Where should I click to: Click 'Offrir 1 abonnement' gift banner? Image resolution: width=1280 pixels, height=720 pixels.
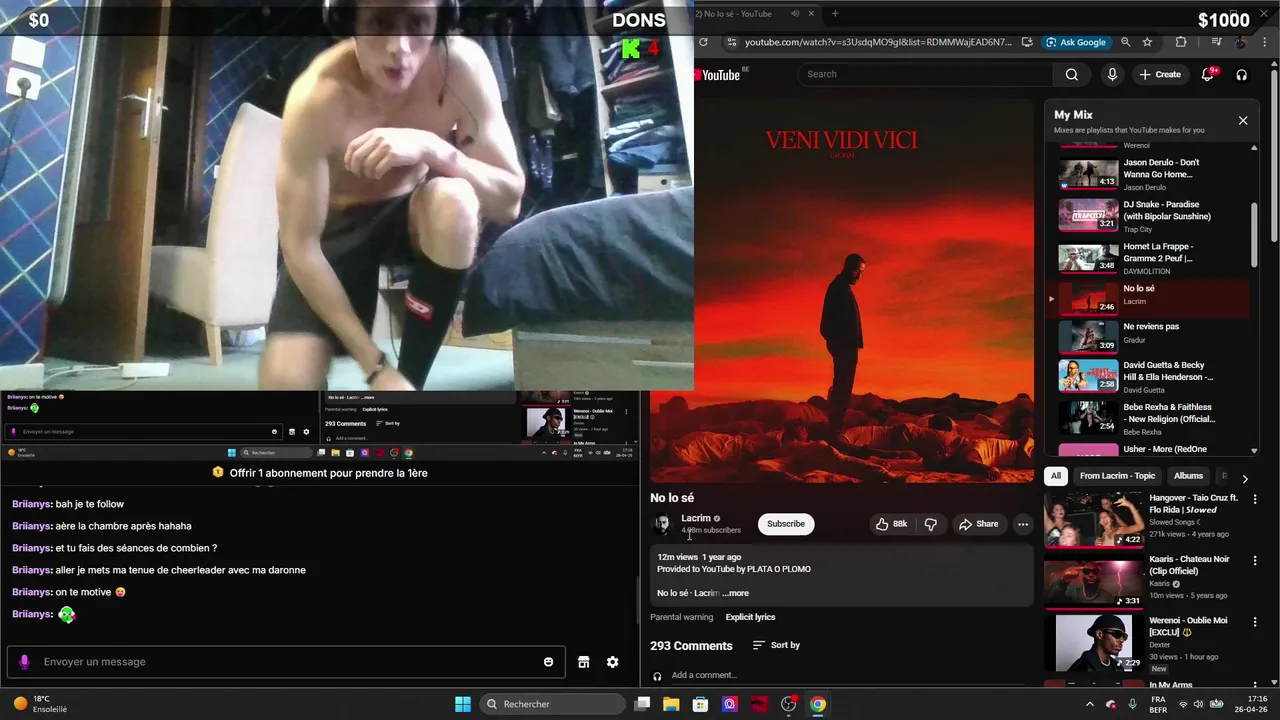click(320, 473)
